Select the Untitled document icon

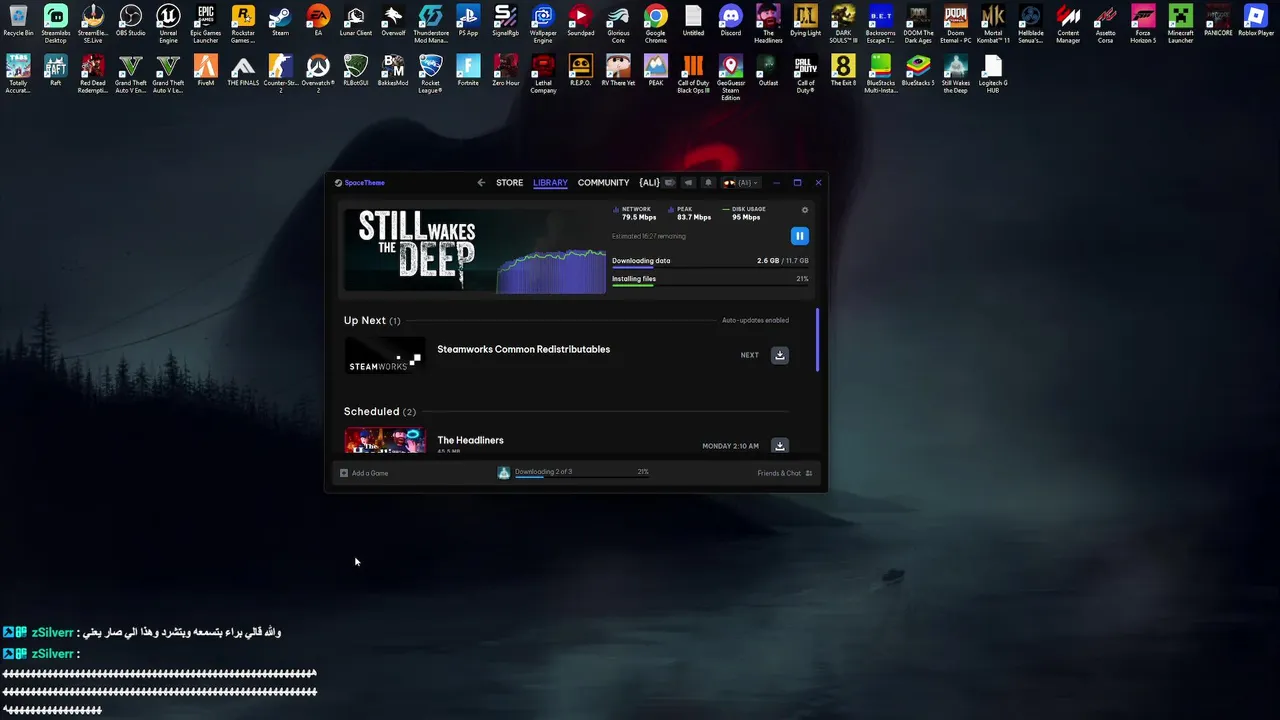tap(693, 21)
